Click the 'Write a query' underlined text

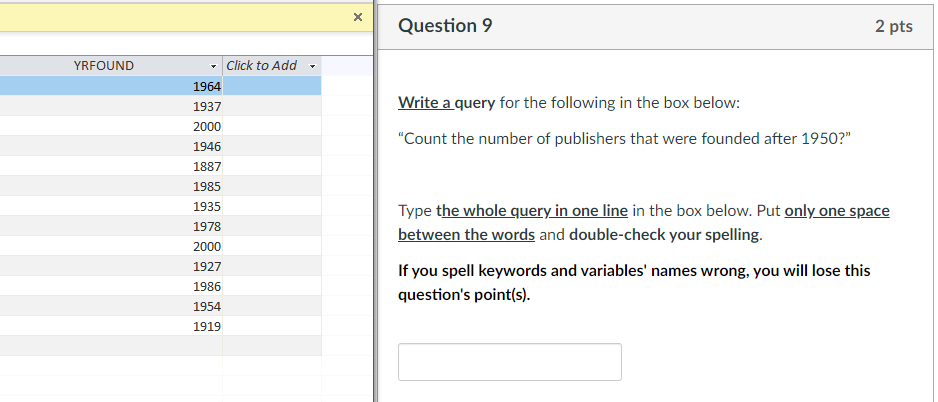click(446, 103)
